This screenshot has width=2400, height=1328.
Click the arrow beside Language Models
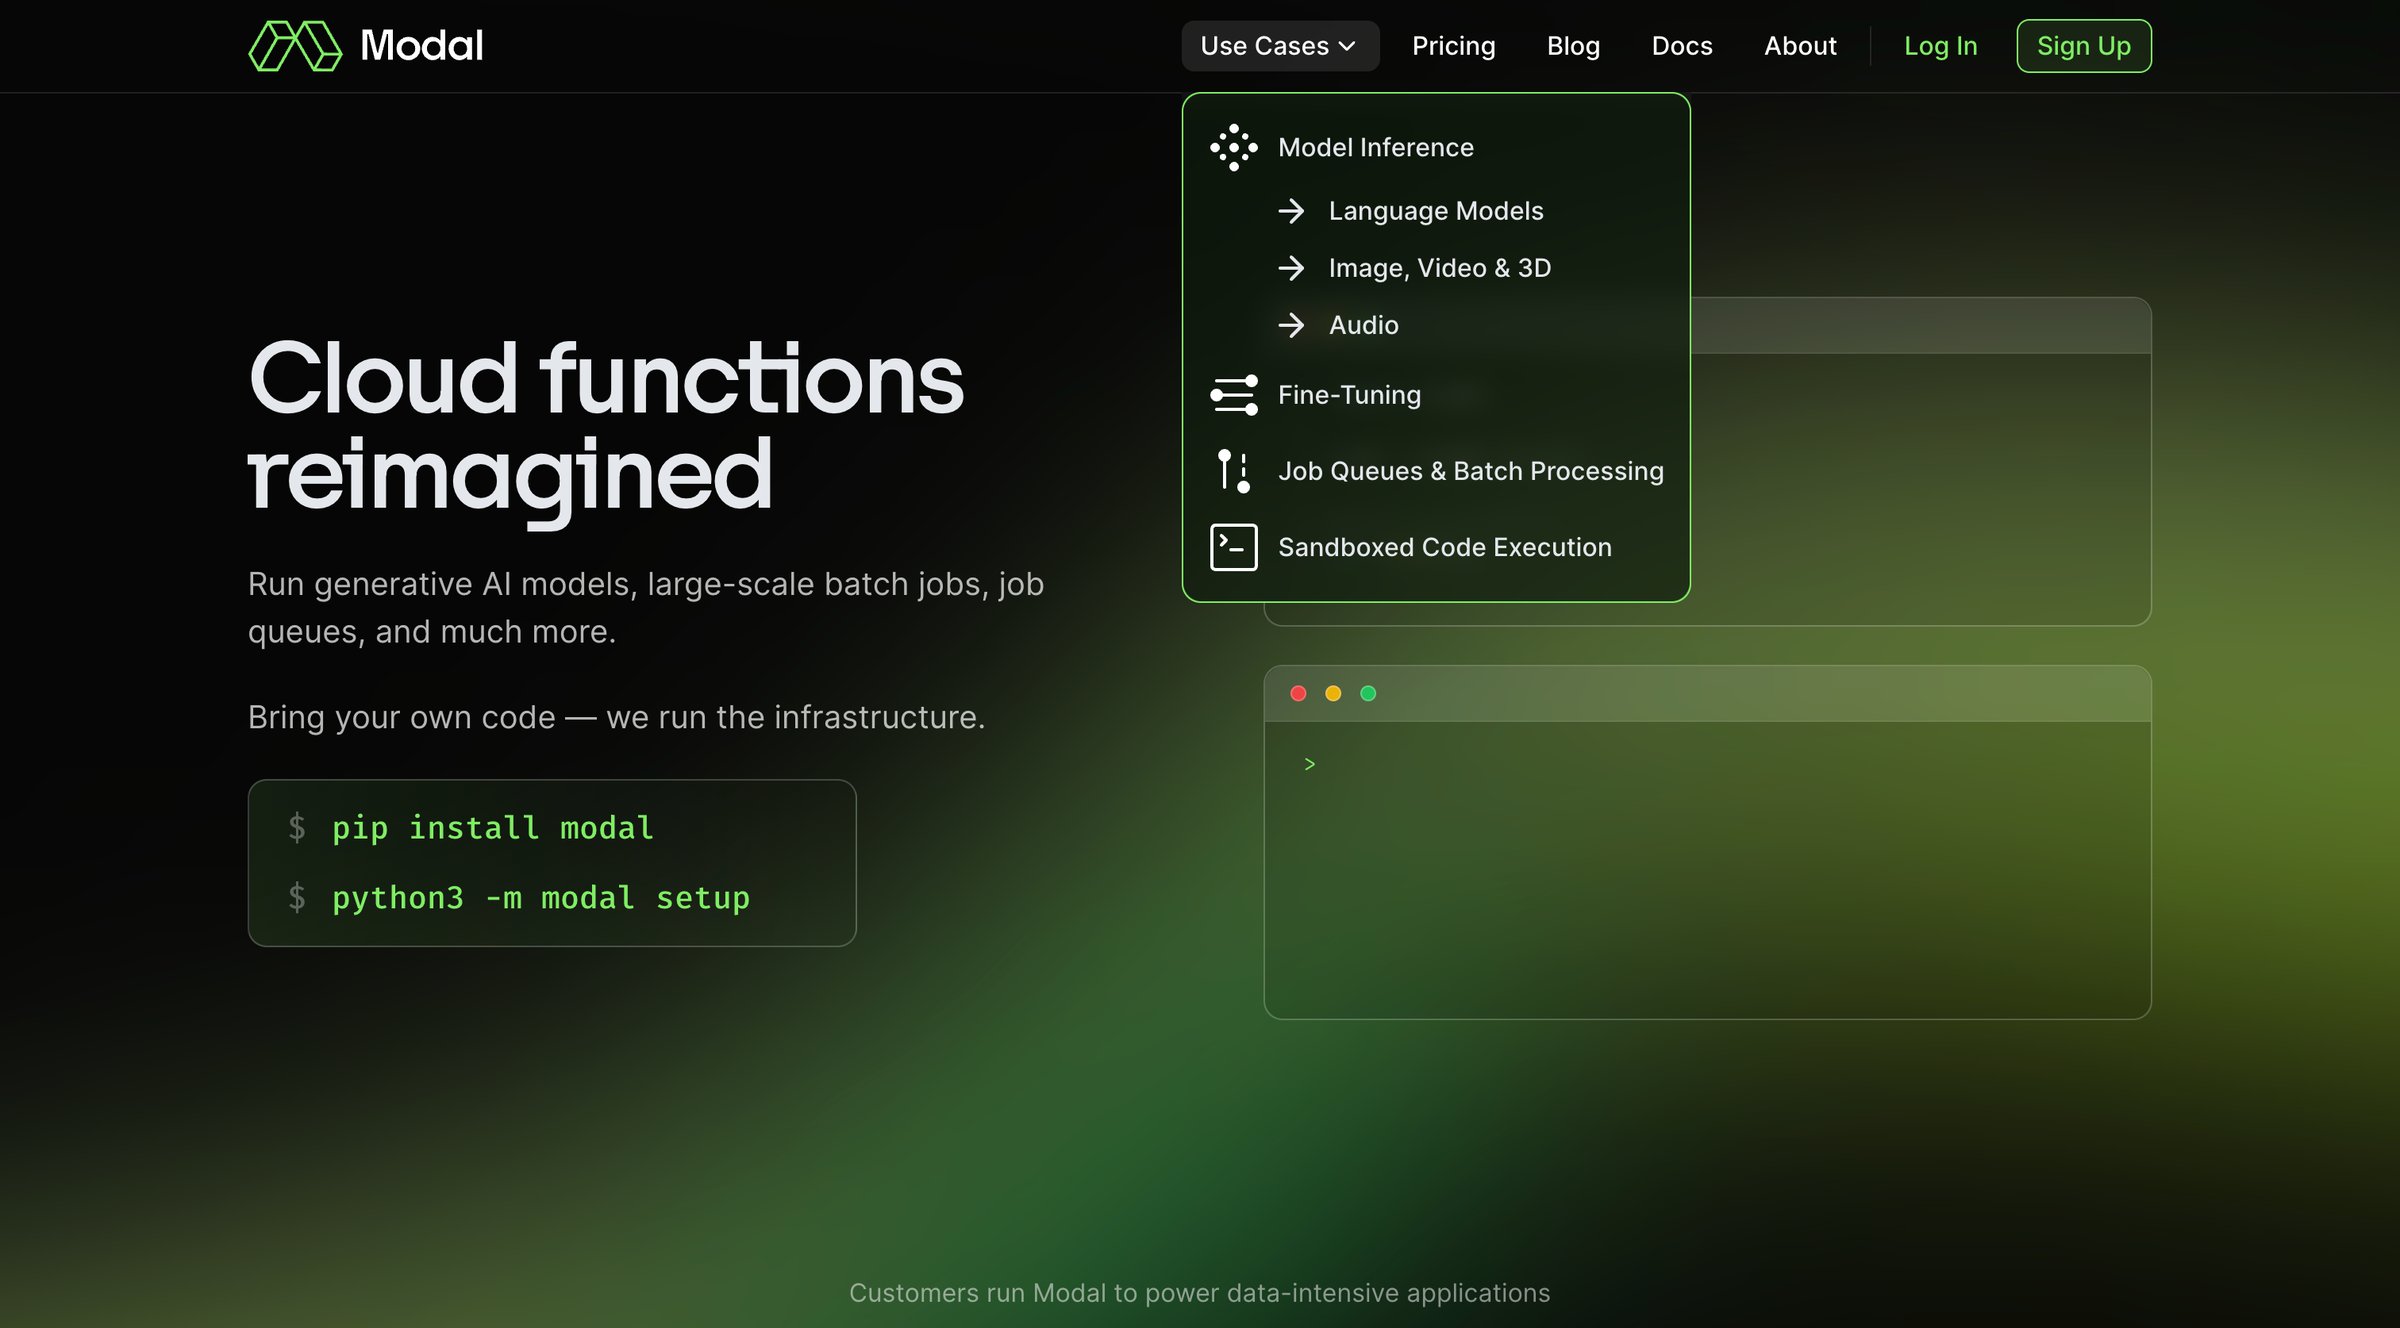tap(1291, 211)
